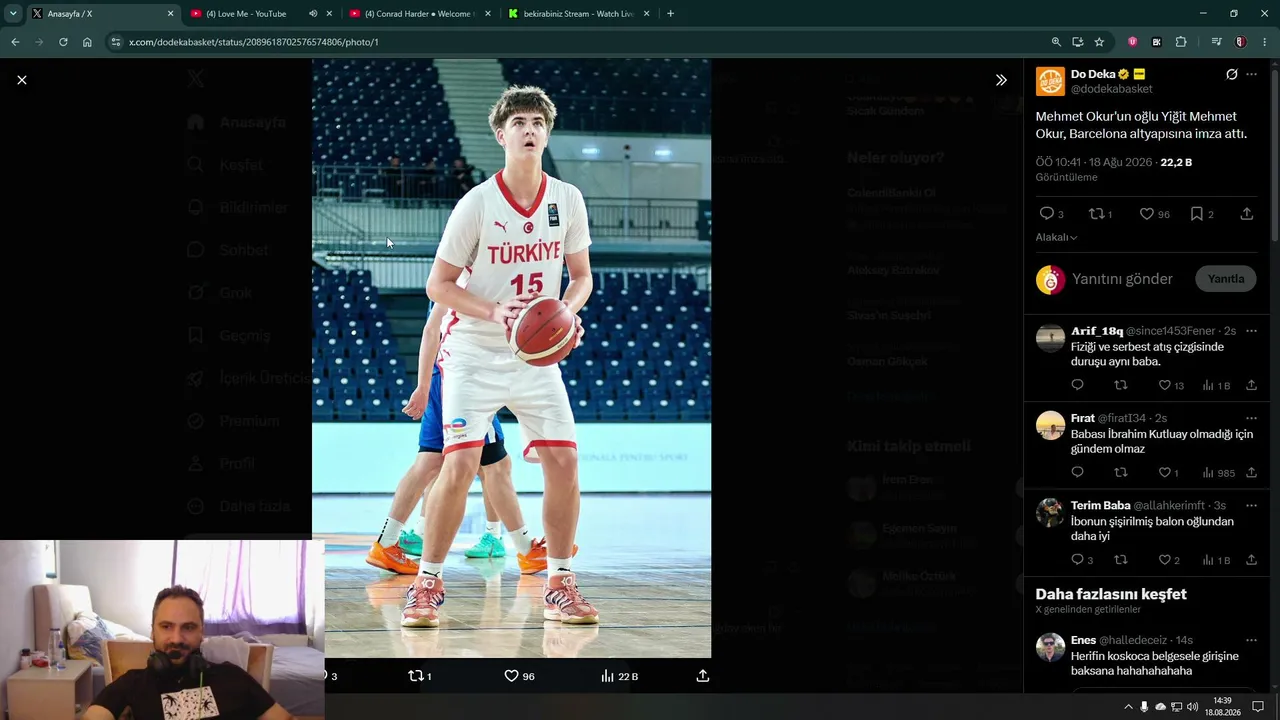Open Do Deka profile avatar
This screenshot has height=720, width=1280.
click(x=1050, y=81)
